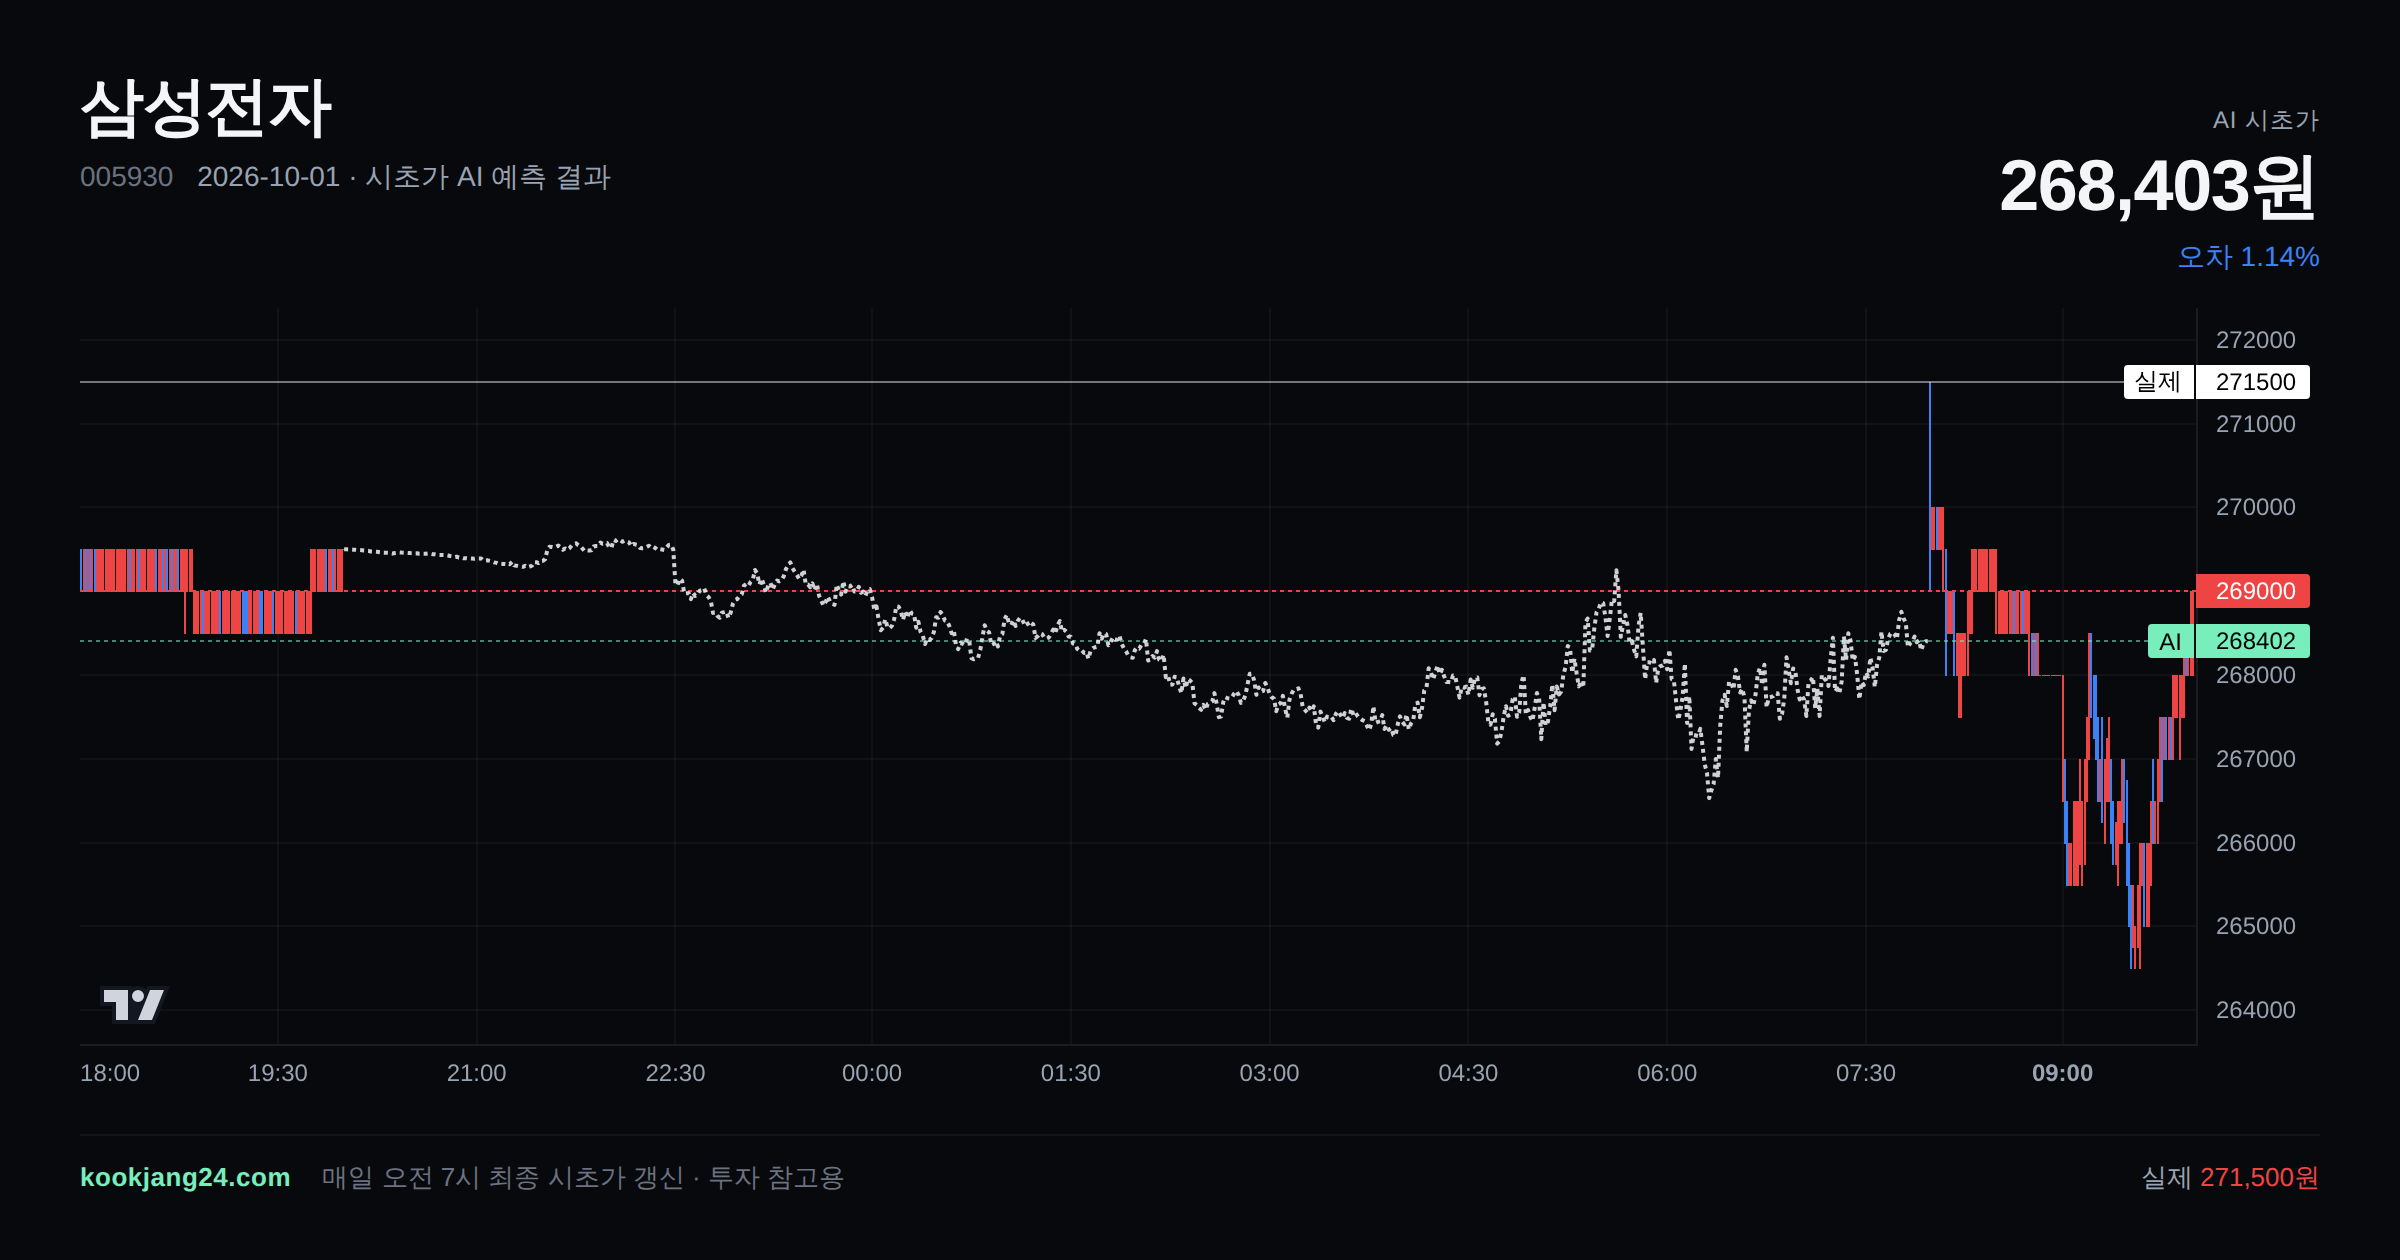Click the 21:00 time axis label
Screen dimensions: 2400x1260
click(x=476, y=1073)
